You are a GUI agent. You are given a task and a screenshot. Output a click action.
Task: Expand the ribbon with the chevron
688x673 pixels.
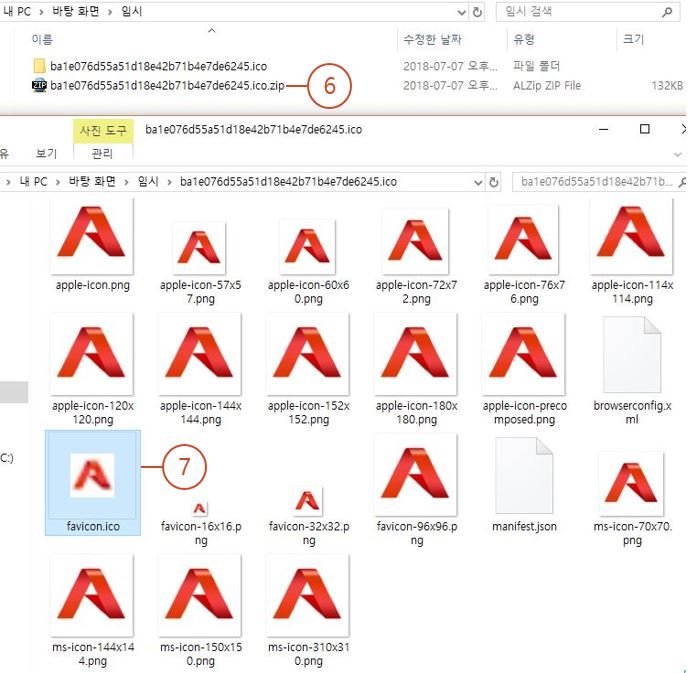pos(678,154)
